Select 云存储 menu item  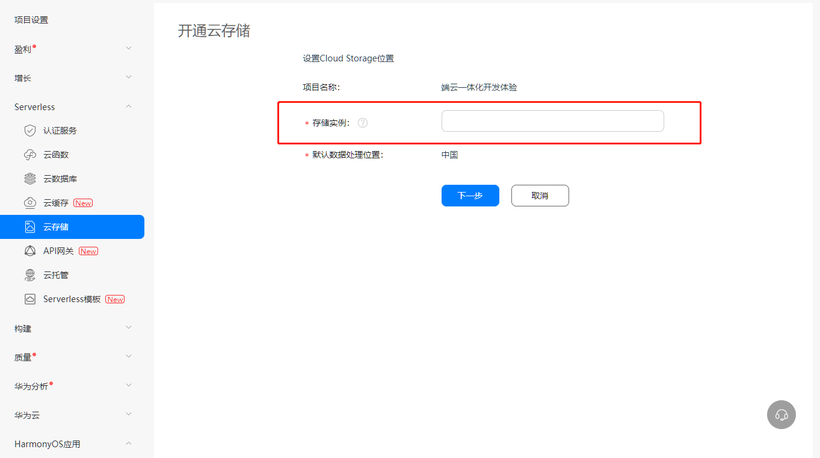pyautogui.click(x=72, y=227)
